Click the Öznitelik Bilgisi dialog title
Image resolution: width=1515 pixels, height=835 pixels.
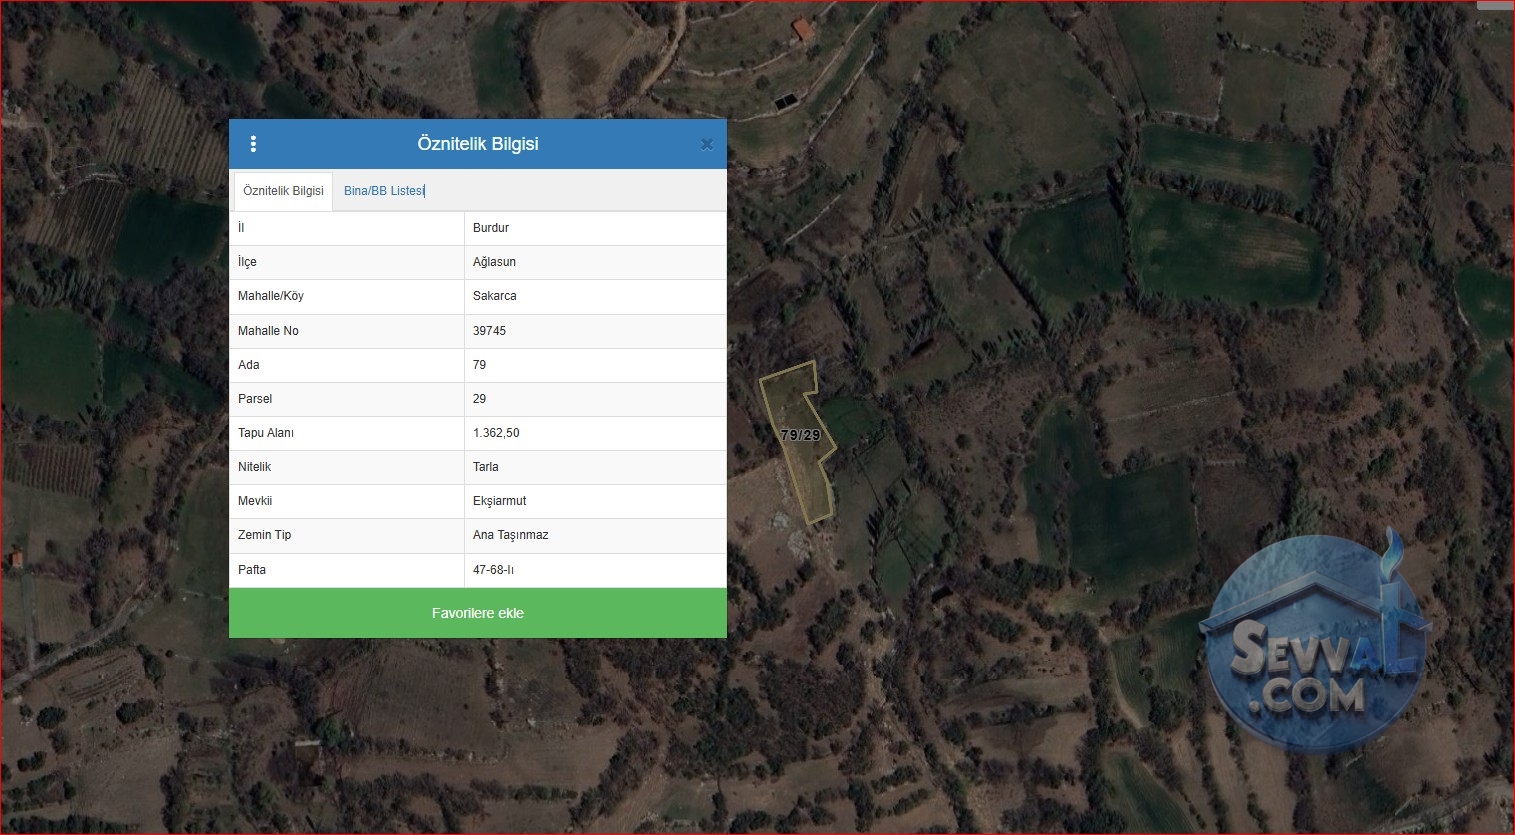pyautogui.click(x=478, y=144)
